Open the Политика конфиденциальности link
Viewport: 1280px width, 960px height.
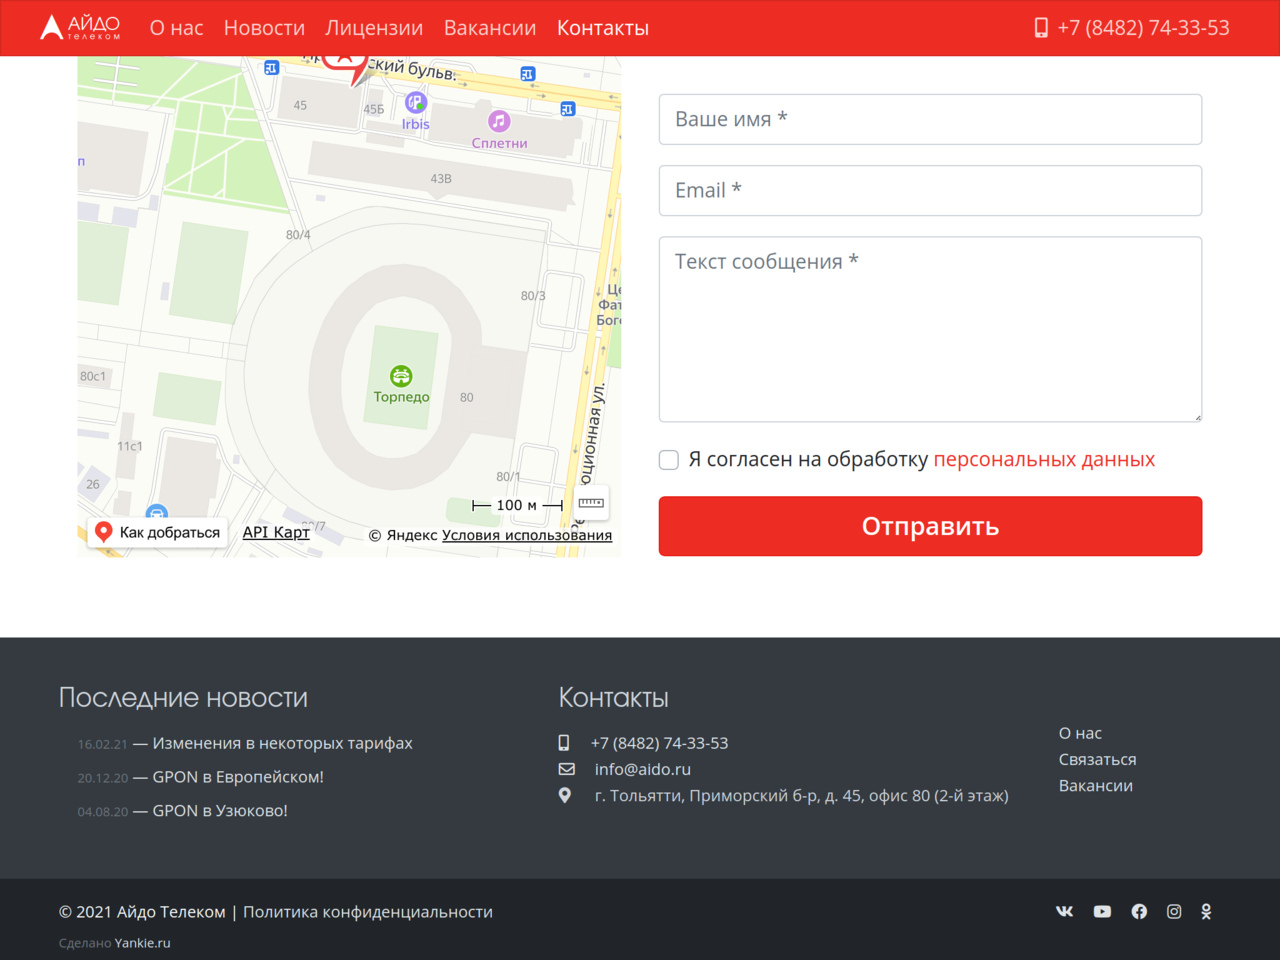(x=367, y=912)
